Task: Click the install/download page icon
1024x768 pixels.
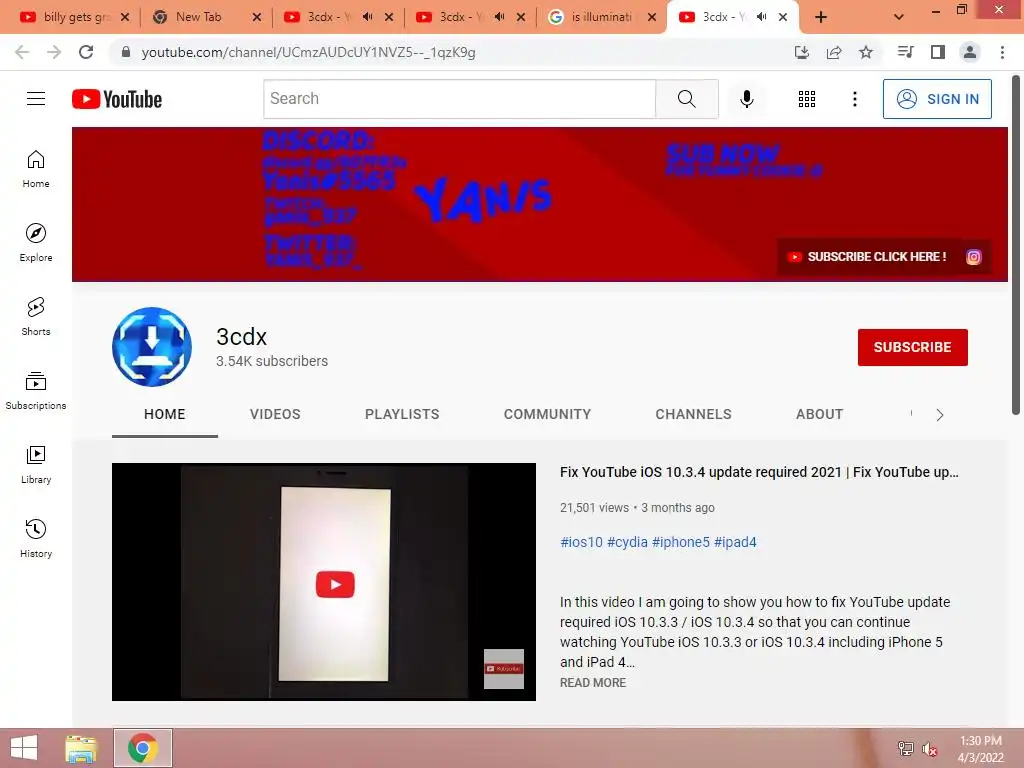Action: point(802,52)
